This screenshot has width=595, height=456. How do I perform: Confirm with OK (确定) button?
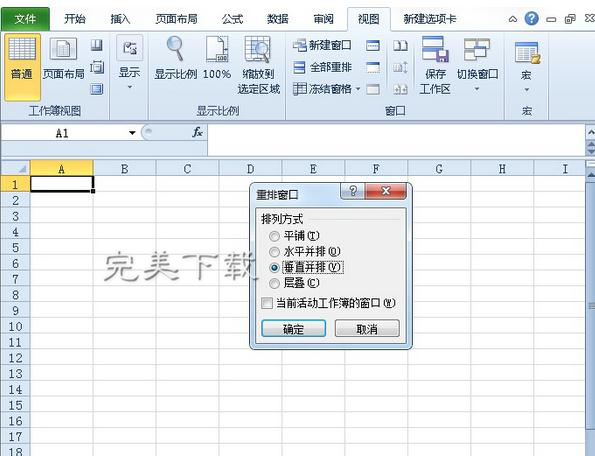point(293,328)
